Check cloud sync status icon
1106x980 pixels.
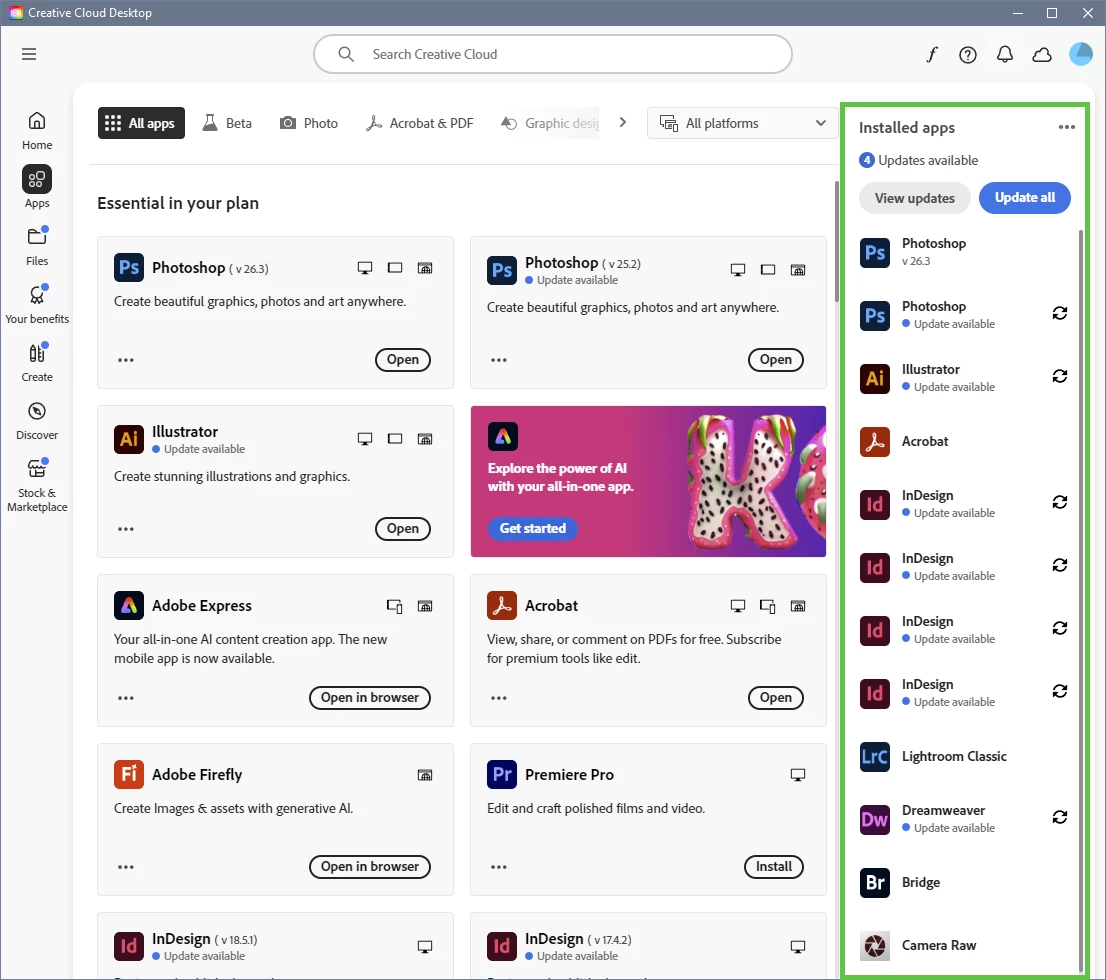(x=1042, y=54)
